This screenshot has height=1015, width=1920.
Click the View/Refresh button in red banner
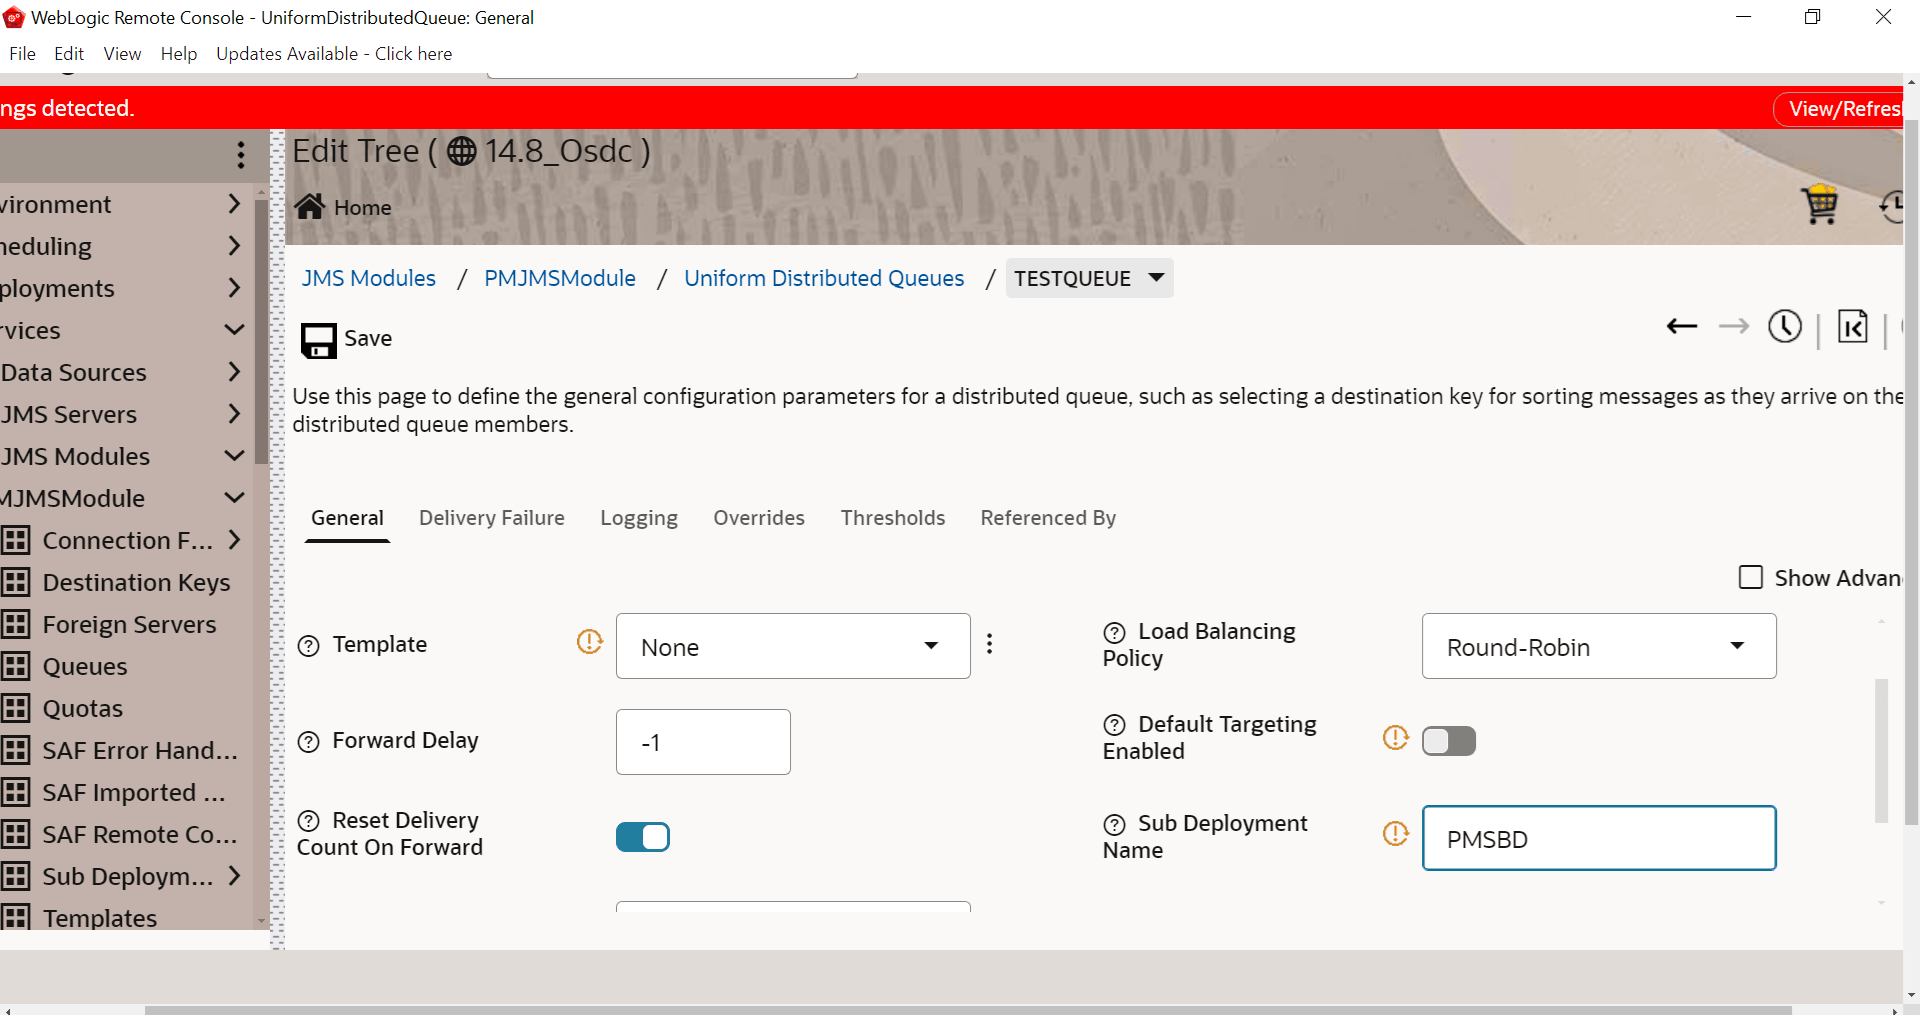click(x=1838, y=109)
